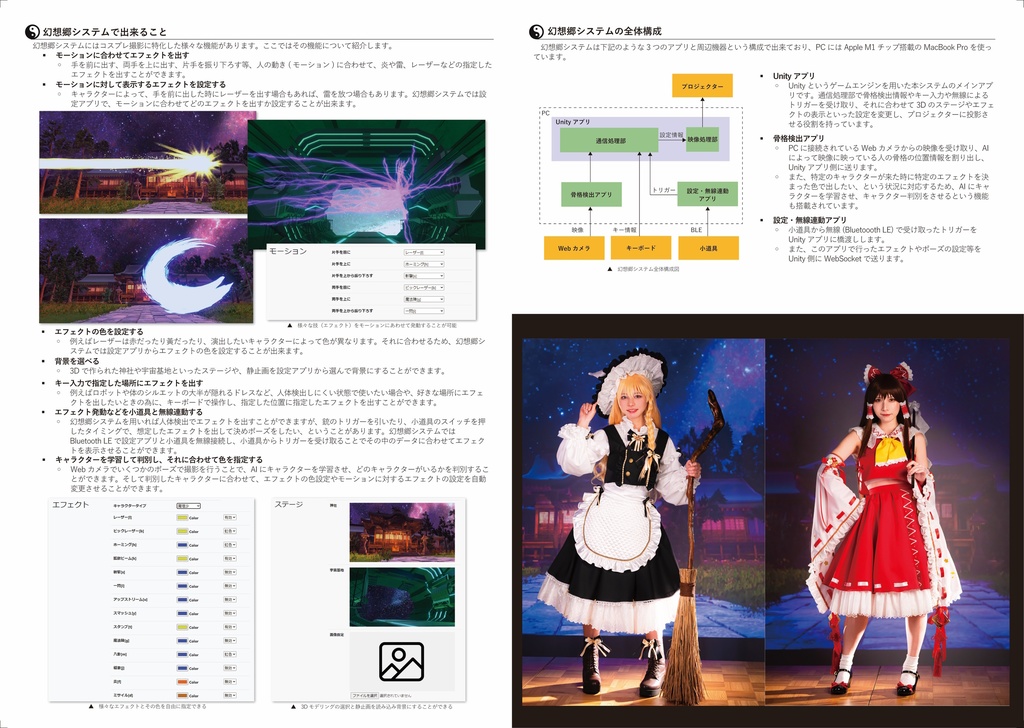Click the image placeholder icon in the 静止画 slot
The width and height of the screenshot is (1024, 728).
(x=401, y=662)
